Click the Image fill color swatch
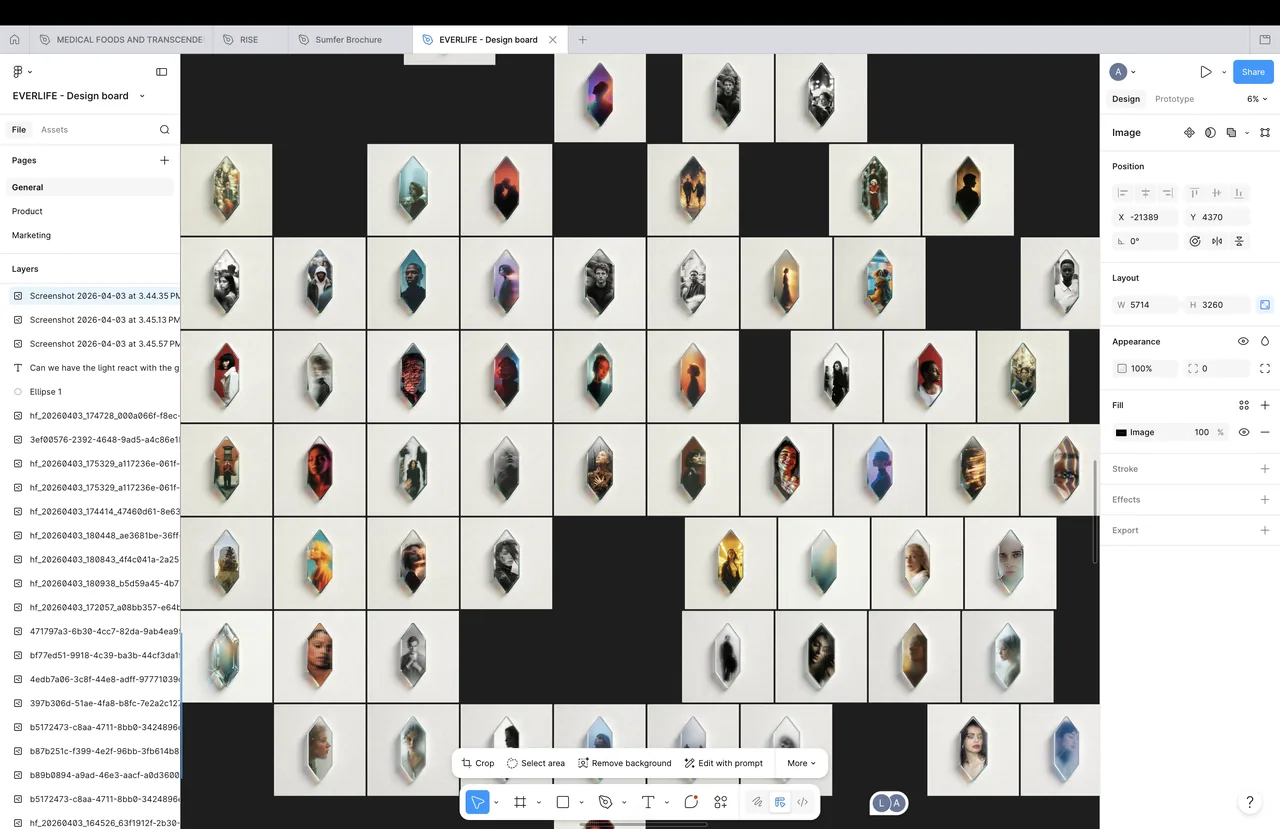Image resolution: width=1280 pixels, height=829 pixels. [x=1121, y=432]
